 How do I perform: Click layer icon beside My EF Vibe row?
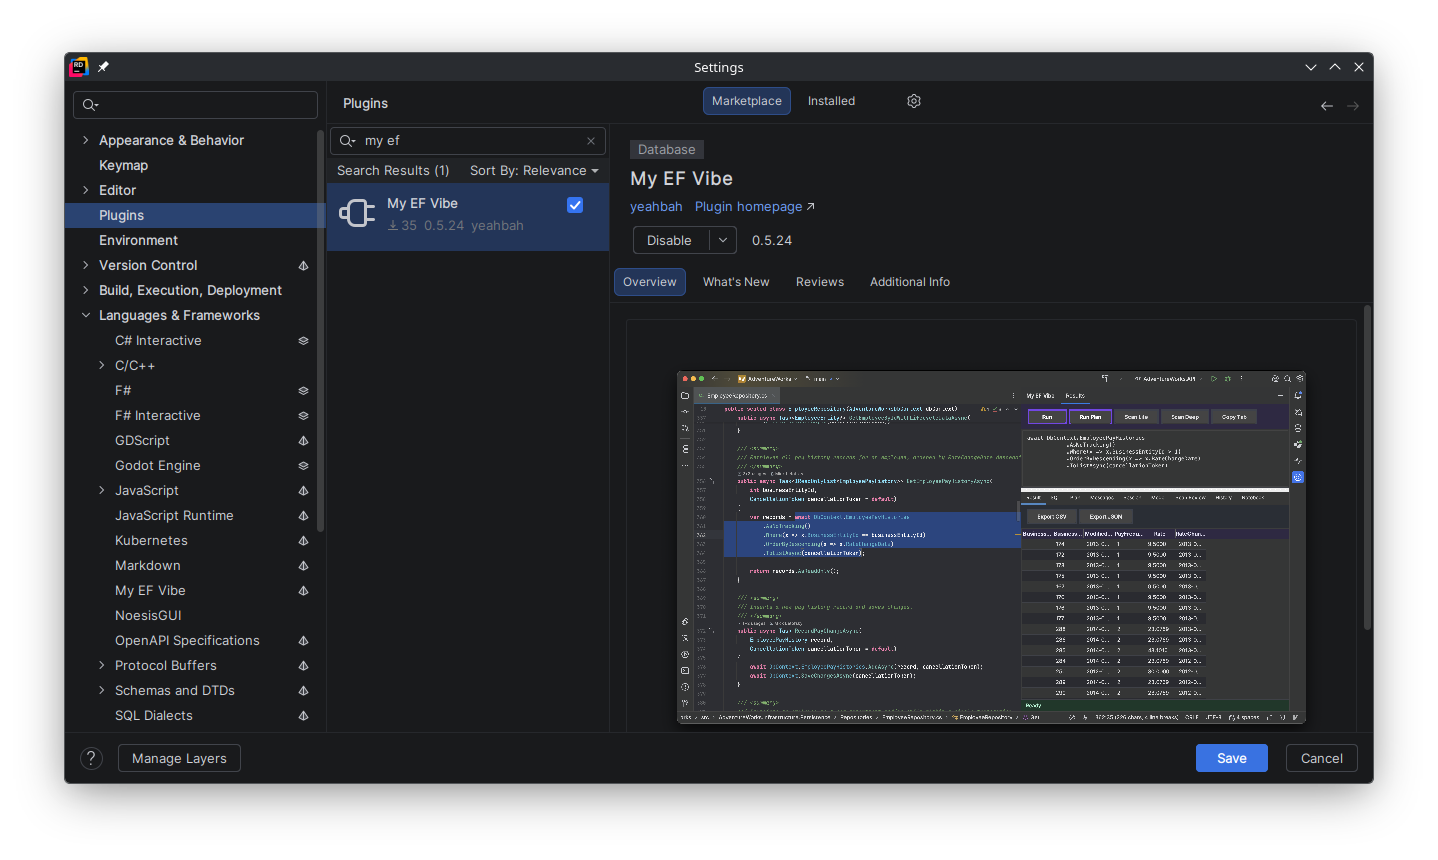(x=303, y=591)
